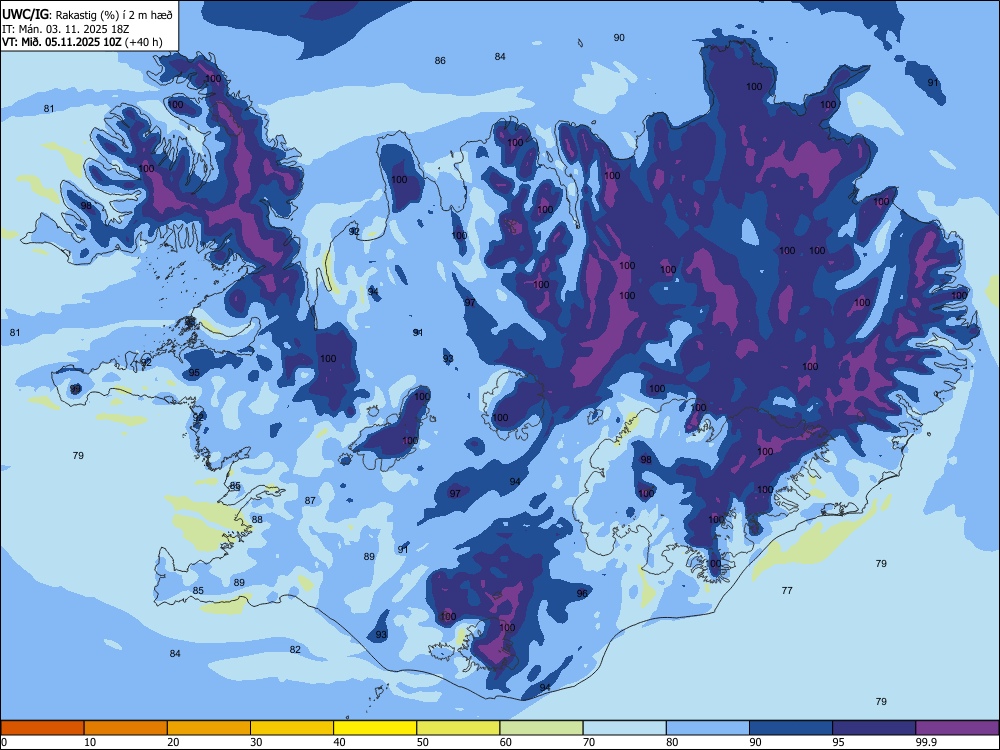Click the 'VT: Mið. 05.11.2025 10Z (+40 h)' line

click(x=82, y=43)
